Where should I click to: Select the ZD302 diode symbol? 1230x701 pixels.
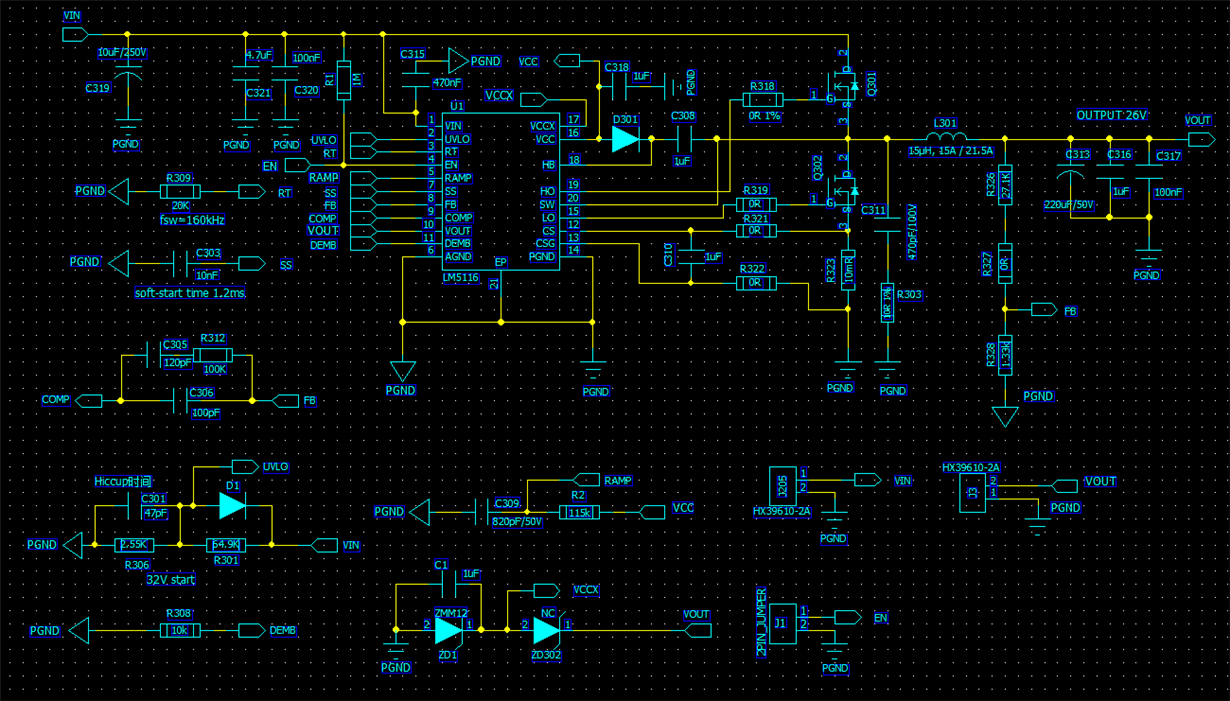[546, 630]
